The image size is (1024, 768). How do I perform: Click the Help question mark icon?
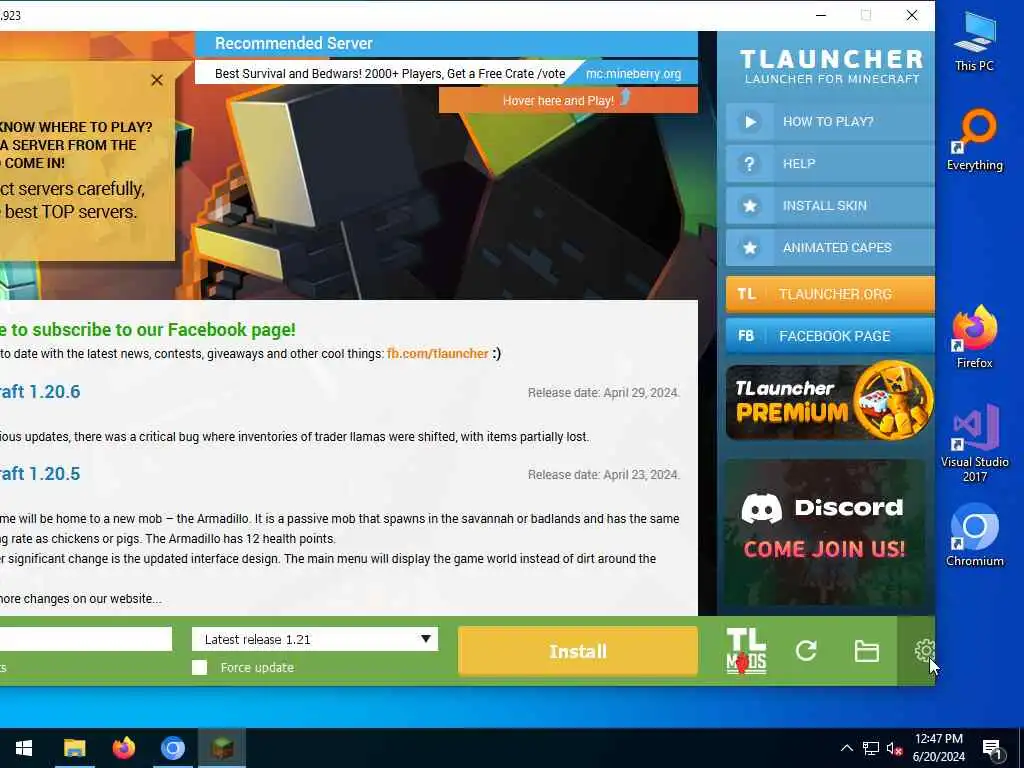tap(750, 163)
